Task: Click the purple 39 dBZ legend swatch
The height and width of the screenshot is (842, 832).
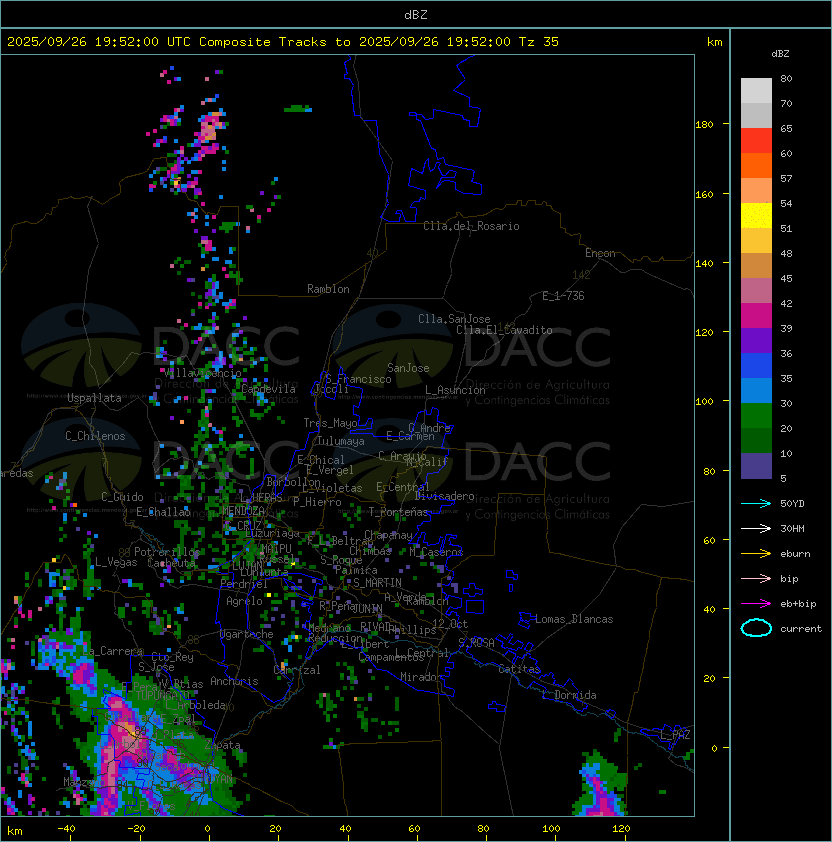Action: click(x=756, y=340)
